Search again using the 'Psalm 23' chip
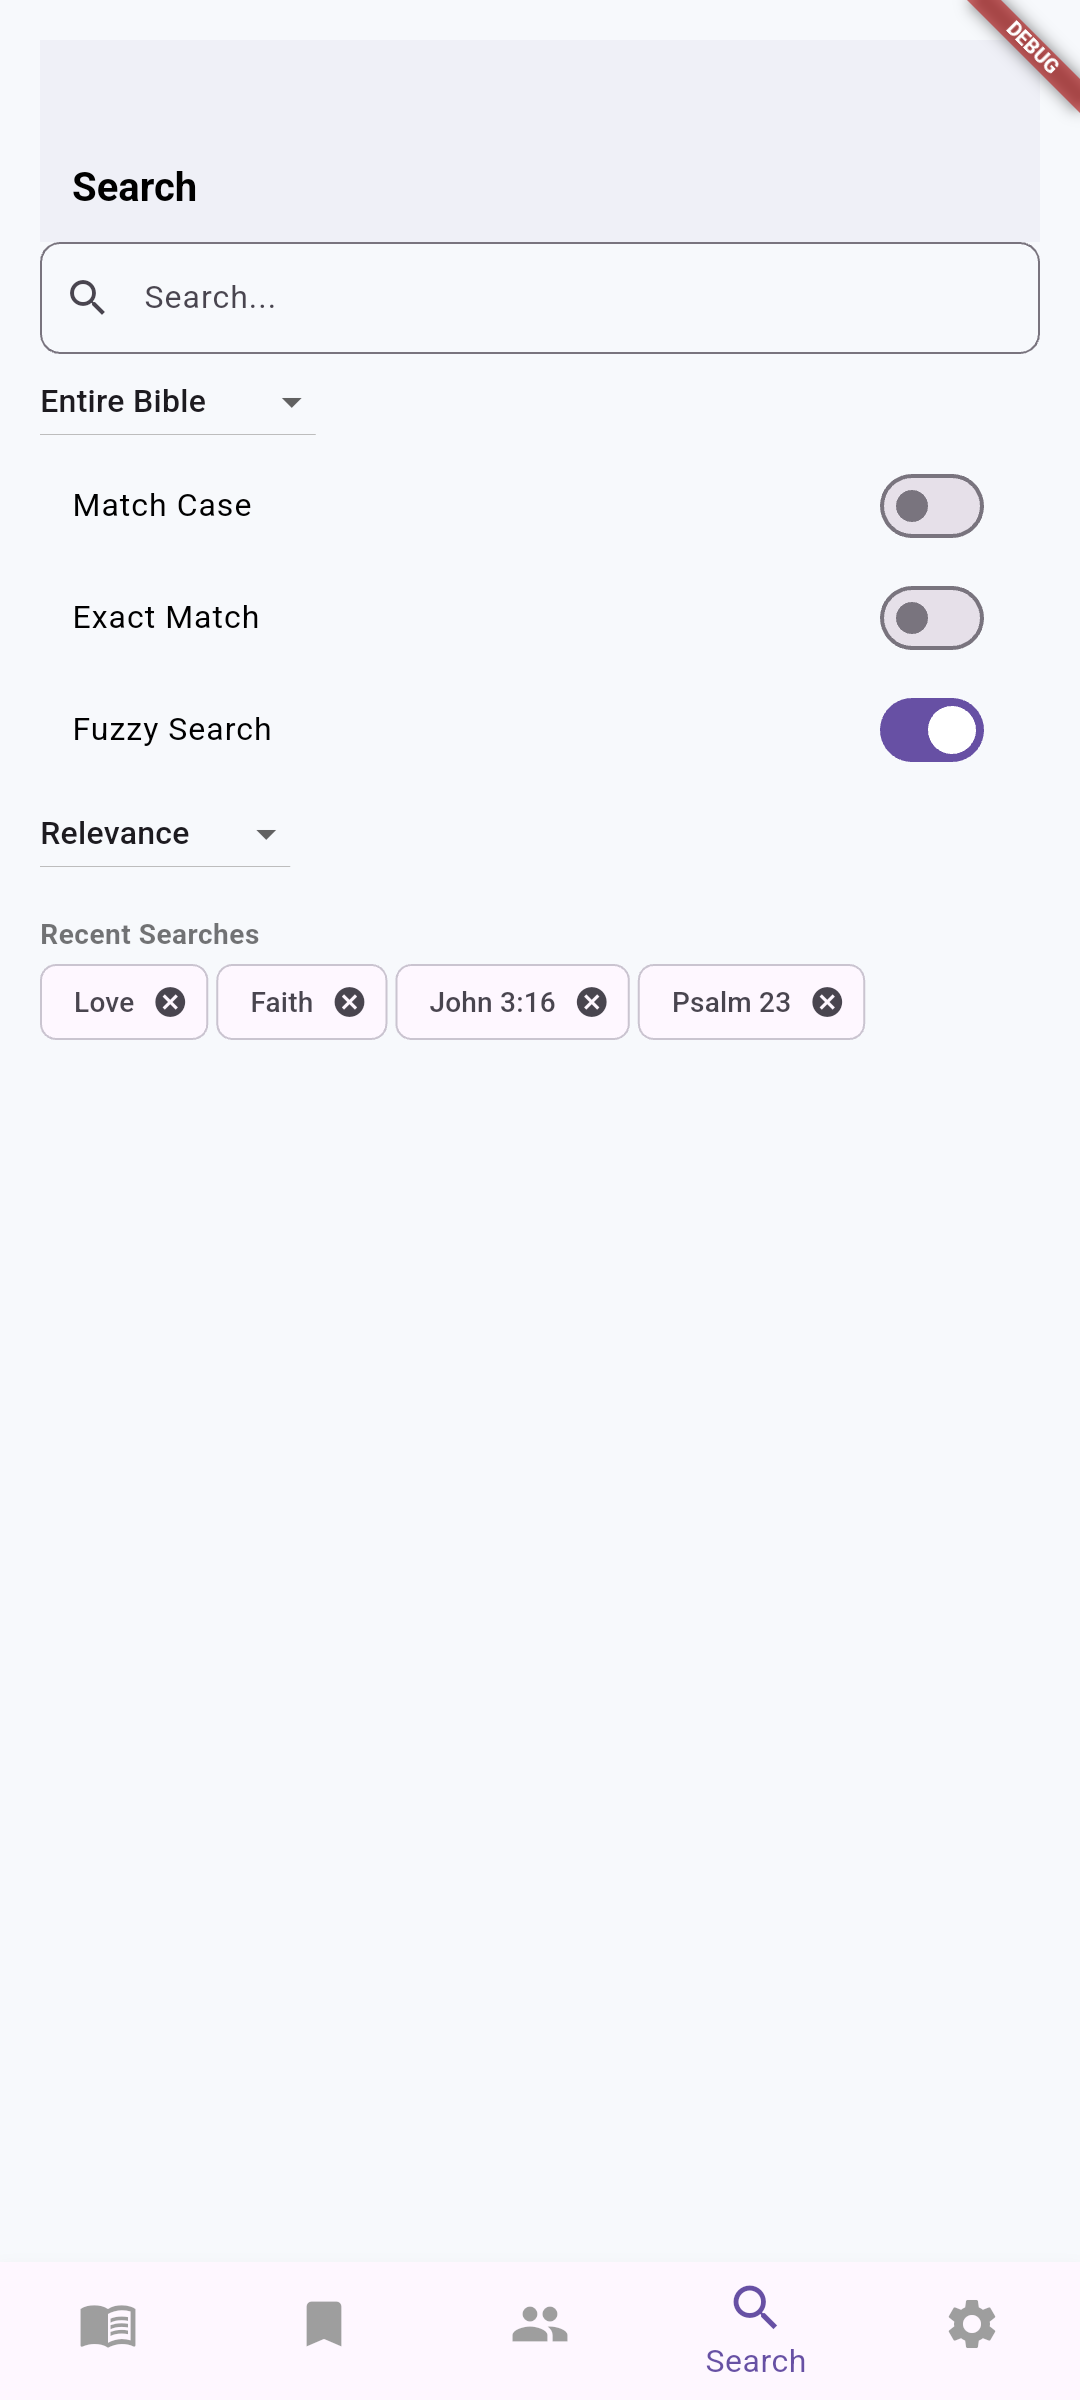Screen dimensions: 1080x2400 pos(731,1001)
